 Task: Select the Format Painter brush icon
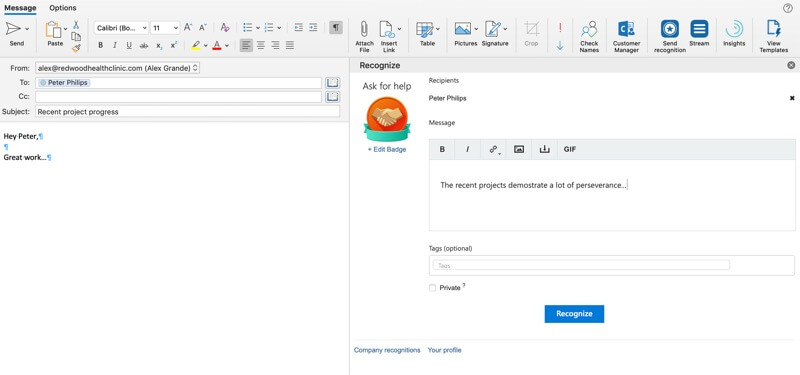(x=76, y=48)
